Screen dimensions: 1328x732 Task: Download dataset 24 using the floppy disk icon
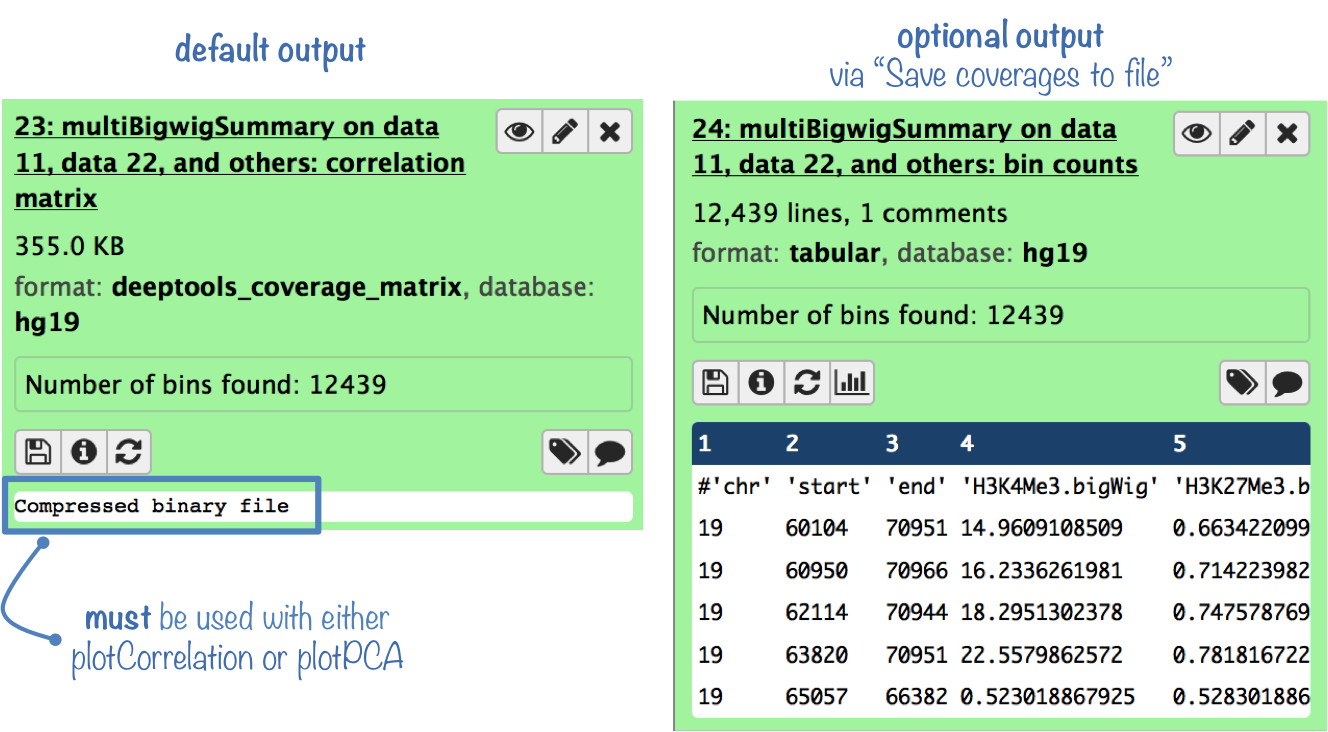point(715,382)
